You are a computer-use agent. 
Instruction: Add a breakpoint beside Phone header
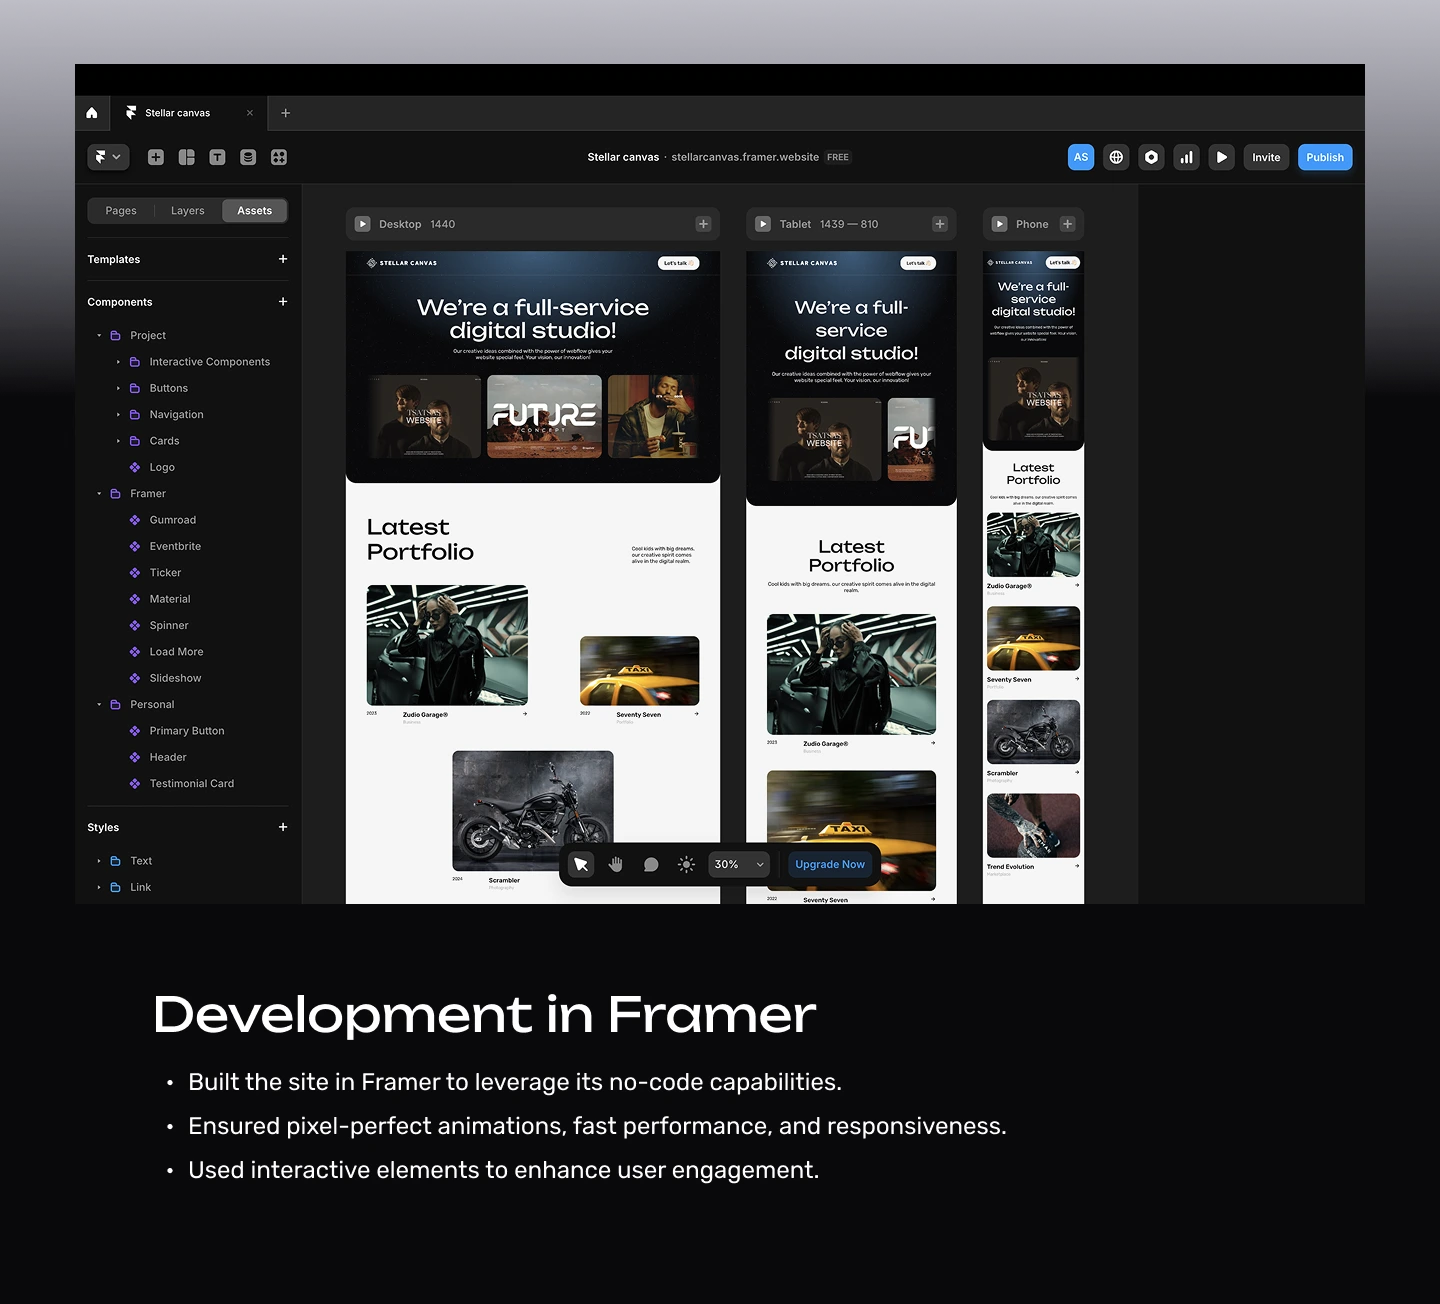(1068, 224)
